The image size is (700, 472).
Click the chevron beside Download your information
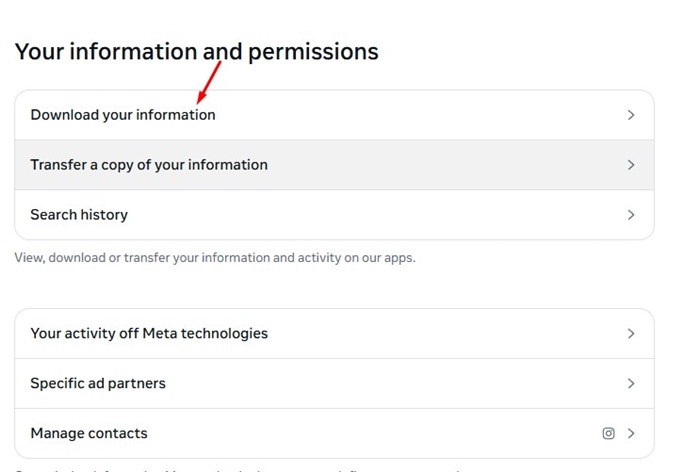coord(631,115)
